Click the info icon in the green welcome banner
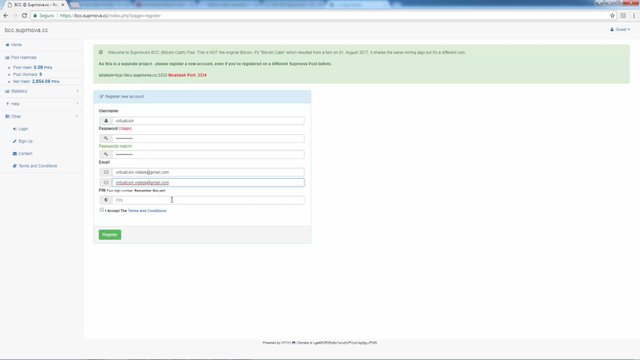 pyautogui.click(x=101, y=52)
